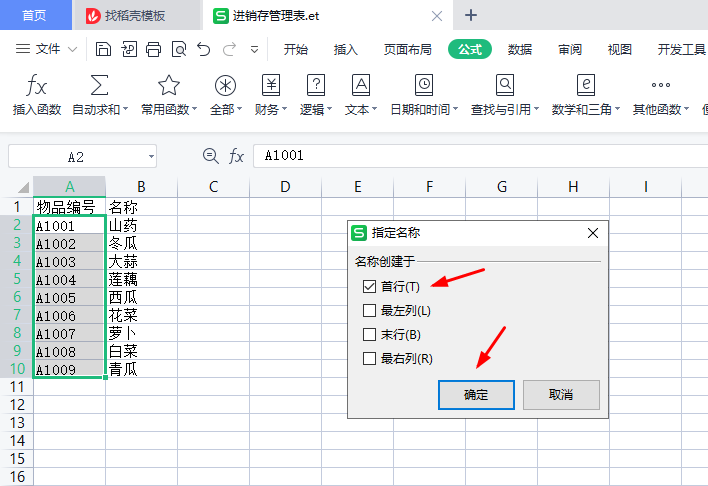
Task: Select row 12 header
Action: [x=17, y=405]
